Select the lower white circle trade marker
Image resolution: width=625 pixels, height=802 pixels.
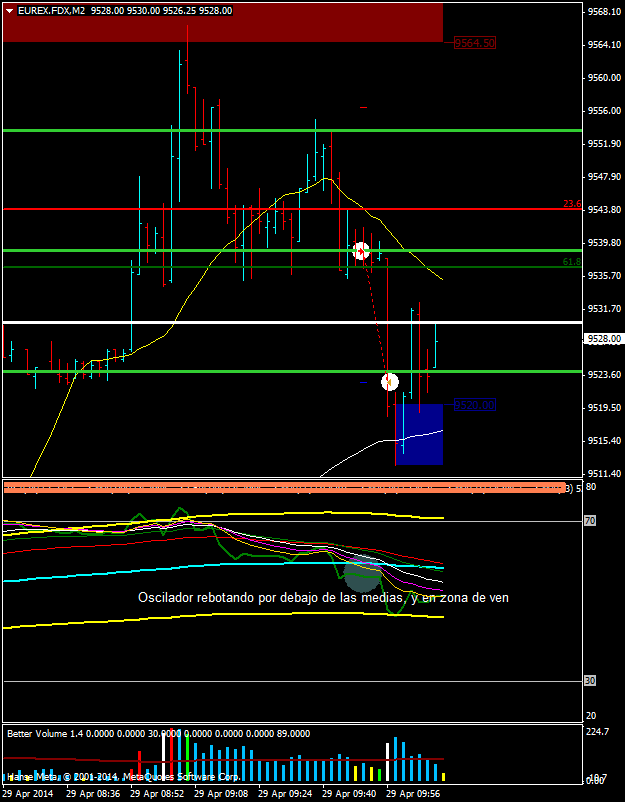[390, 381]
